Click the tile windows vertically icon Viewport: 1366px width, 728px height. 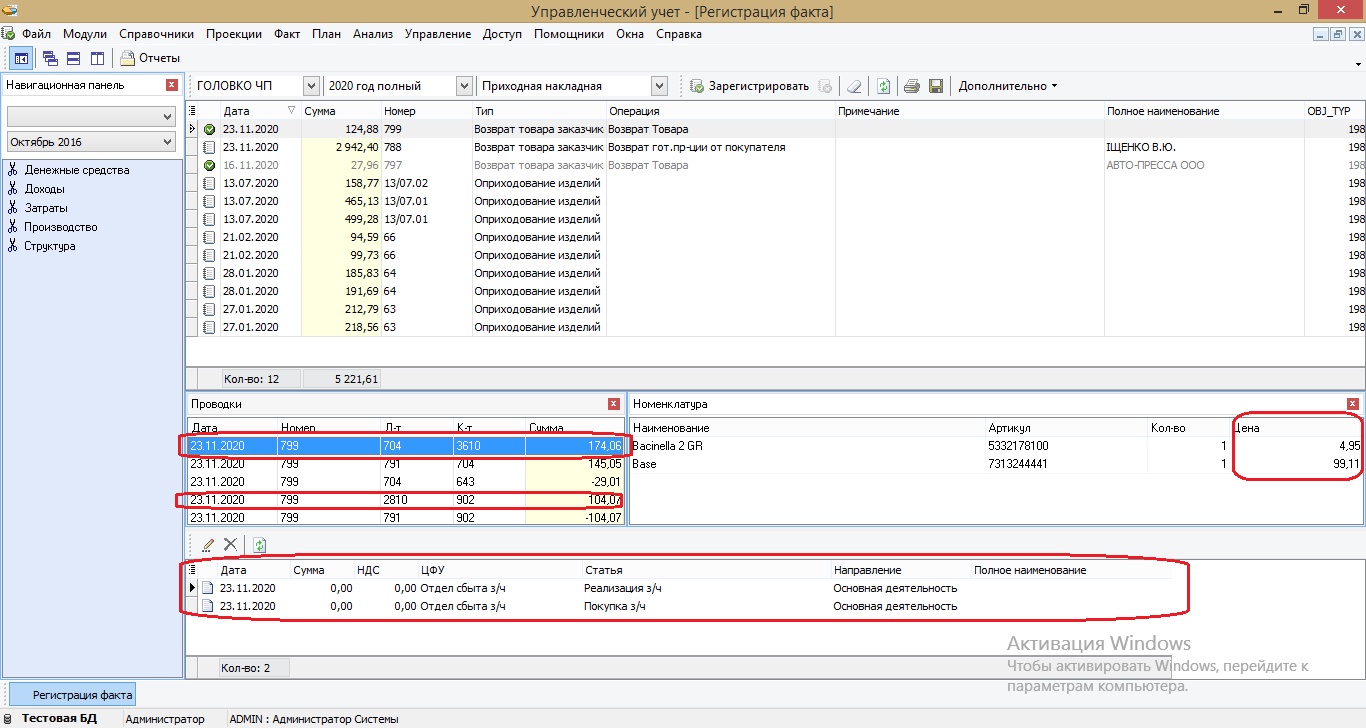[97, 59]
